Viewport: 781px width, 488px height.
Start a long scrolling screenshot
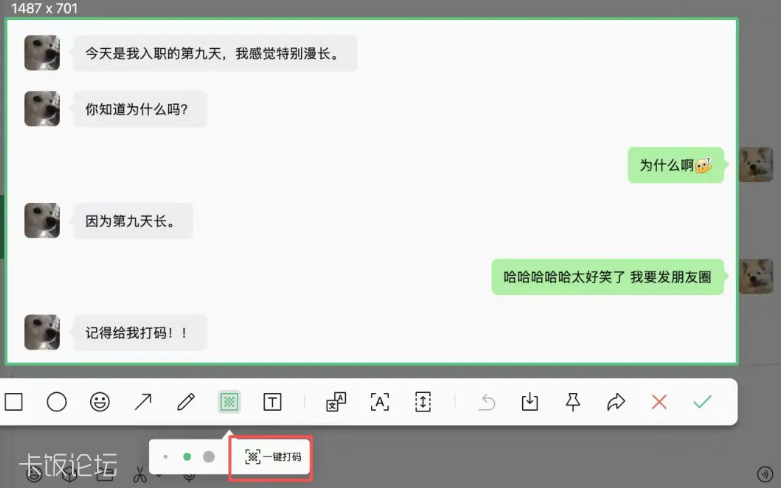[x=422, y=402]
